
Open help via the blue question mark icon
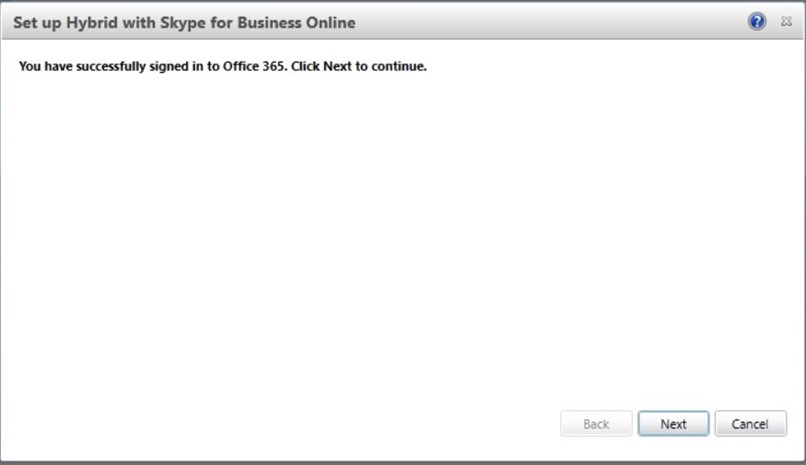point(757,22)
